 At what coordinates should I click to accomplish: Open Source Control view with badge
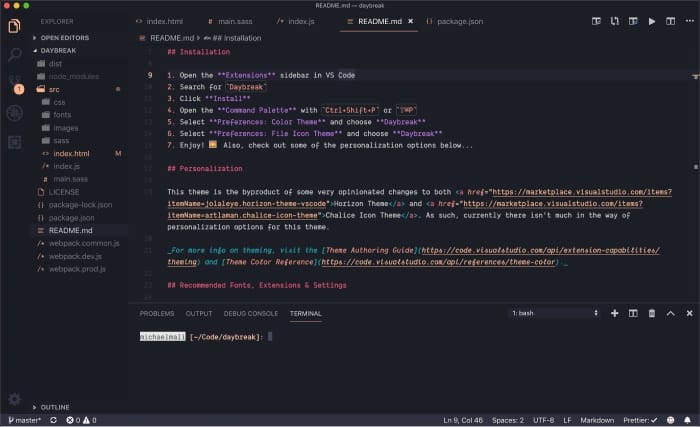pyautogui.click(x=15, y=84)
